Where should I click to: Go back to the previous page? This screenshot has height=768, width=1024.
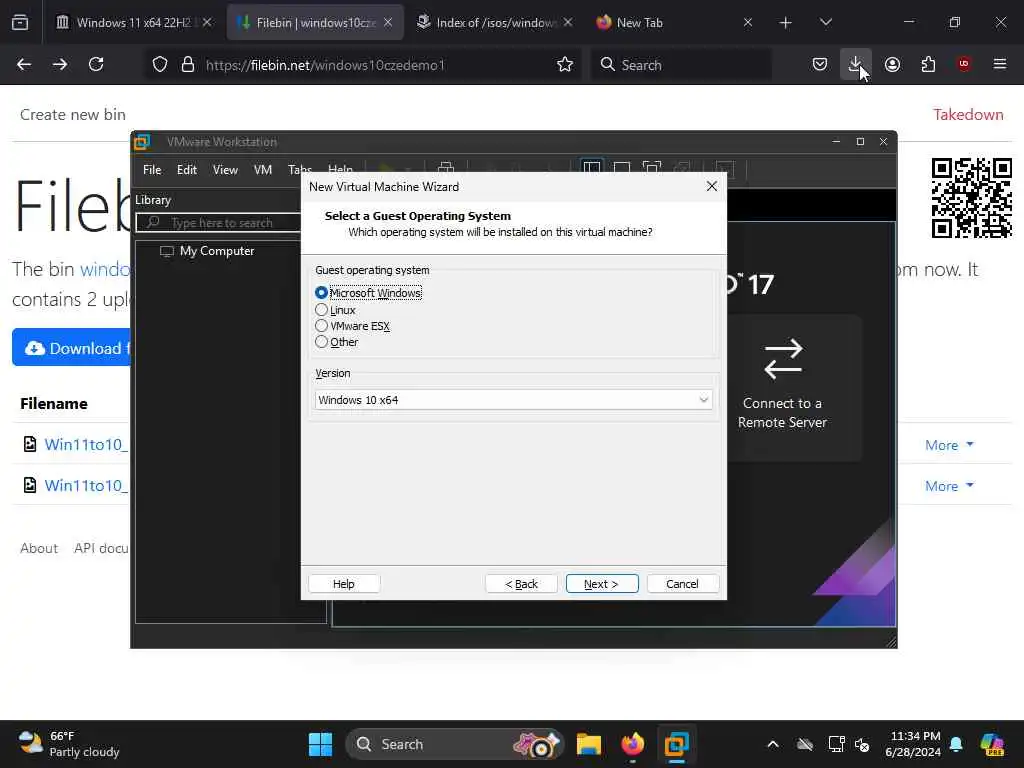pyautogui.click(x=24, y=64)
